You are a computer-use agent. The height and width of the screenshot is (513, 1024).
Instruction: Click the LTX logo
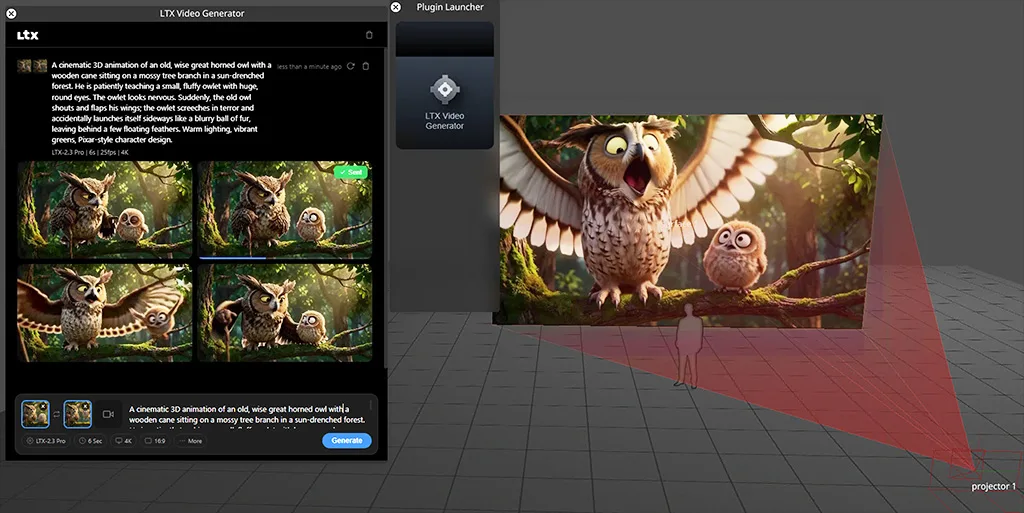pos(28,35)
